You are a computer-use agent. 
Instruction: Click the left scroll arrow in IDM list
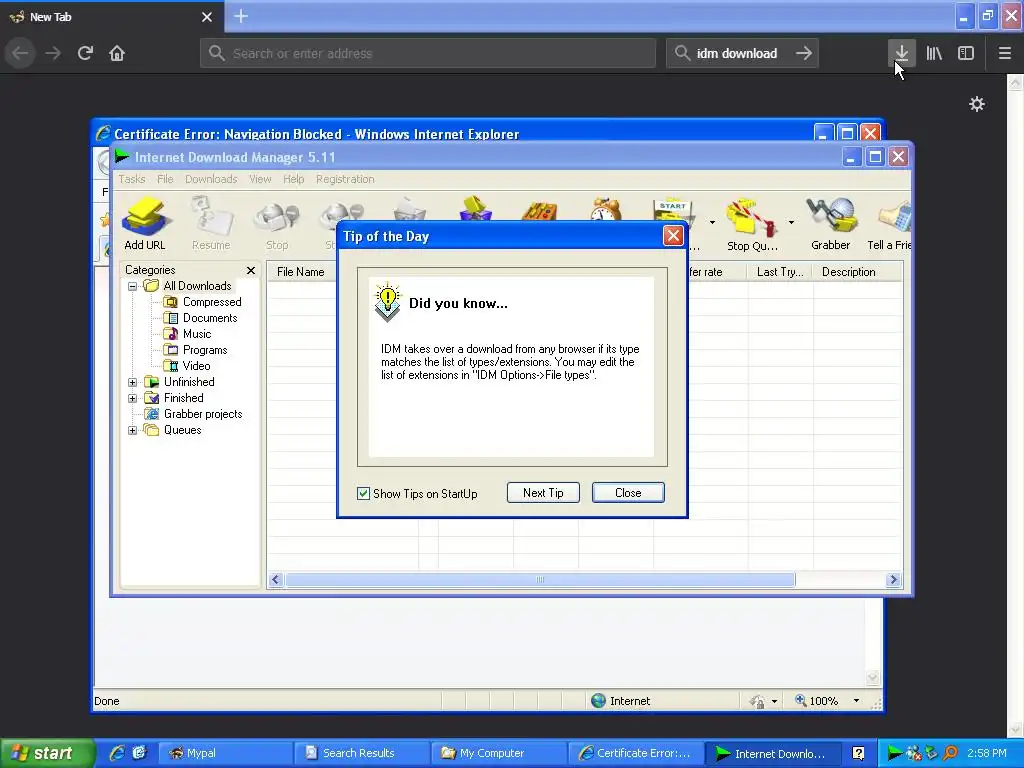(276, 579)
